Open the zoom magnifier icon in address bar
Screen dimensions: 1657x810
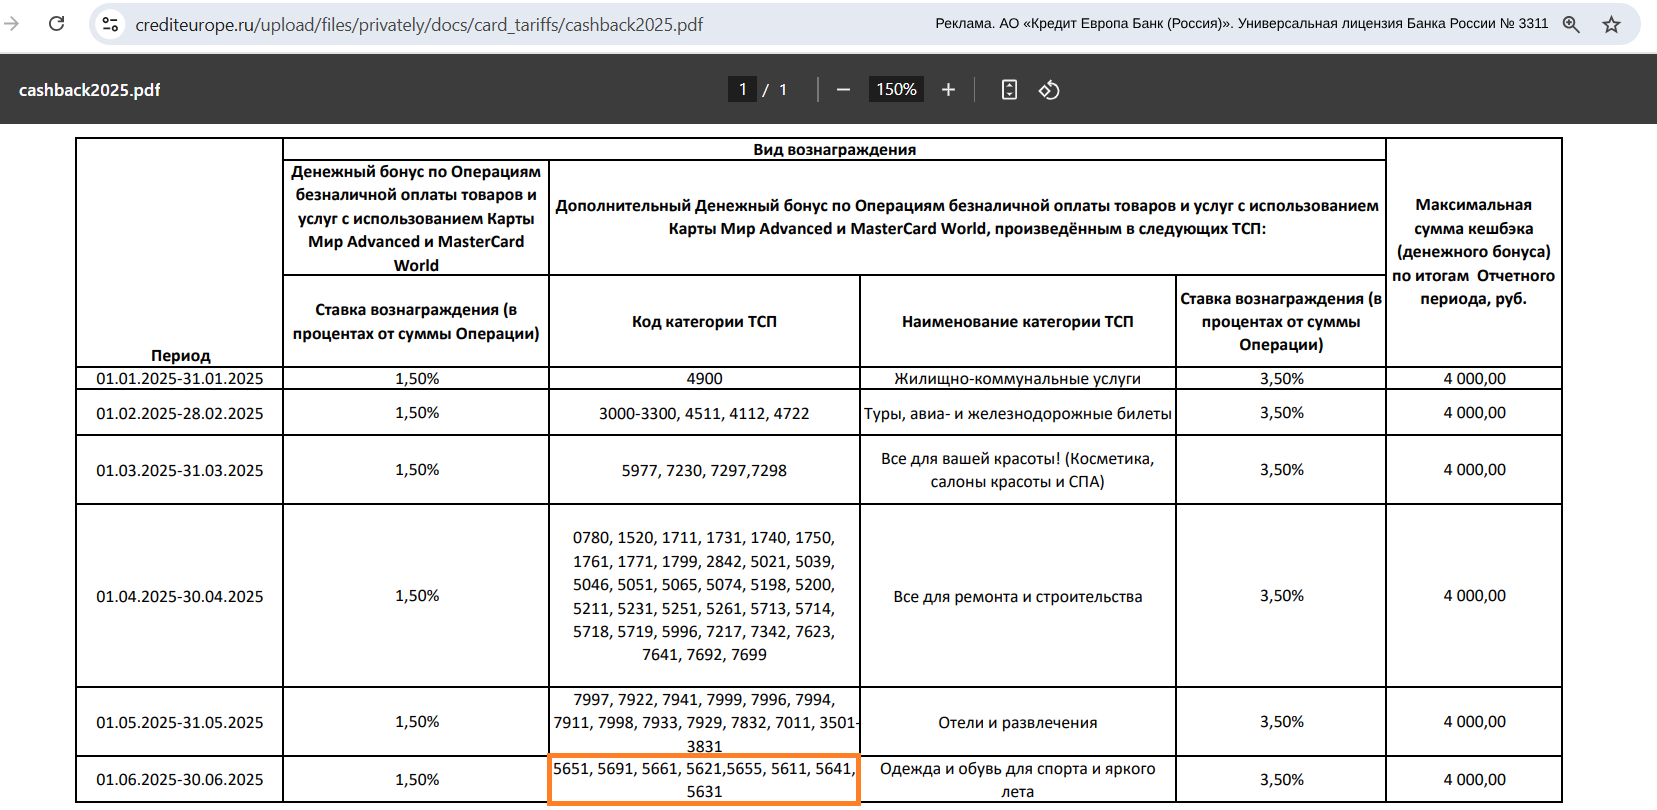(x=1571, y=24)
